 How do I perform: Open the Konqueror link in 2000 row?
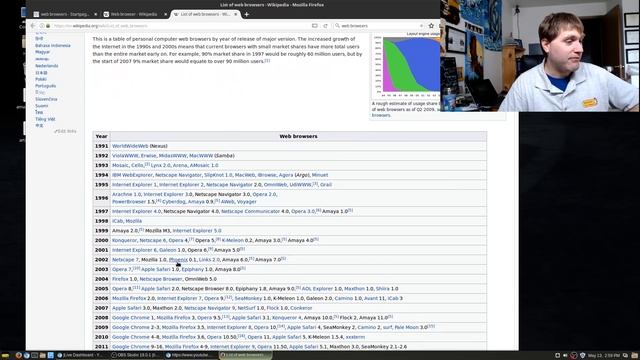(124, 240)
